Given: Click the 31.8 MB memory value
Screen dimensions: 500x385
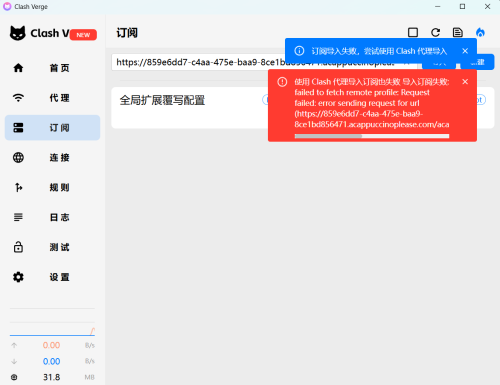Looking at the screenshot, I should pos(51,377).
